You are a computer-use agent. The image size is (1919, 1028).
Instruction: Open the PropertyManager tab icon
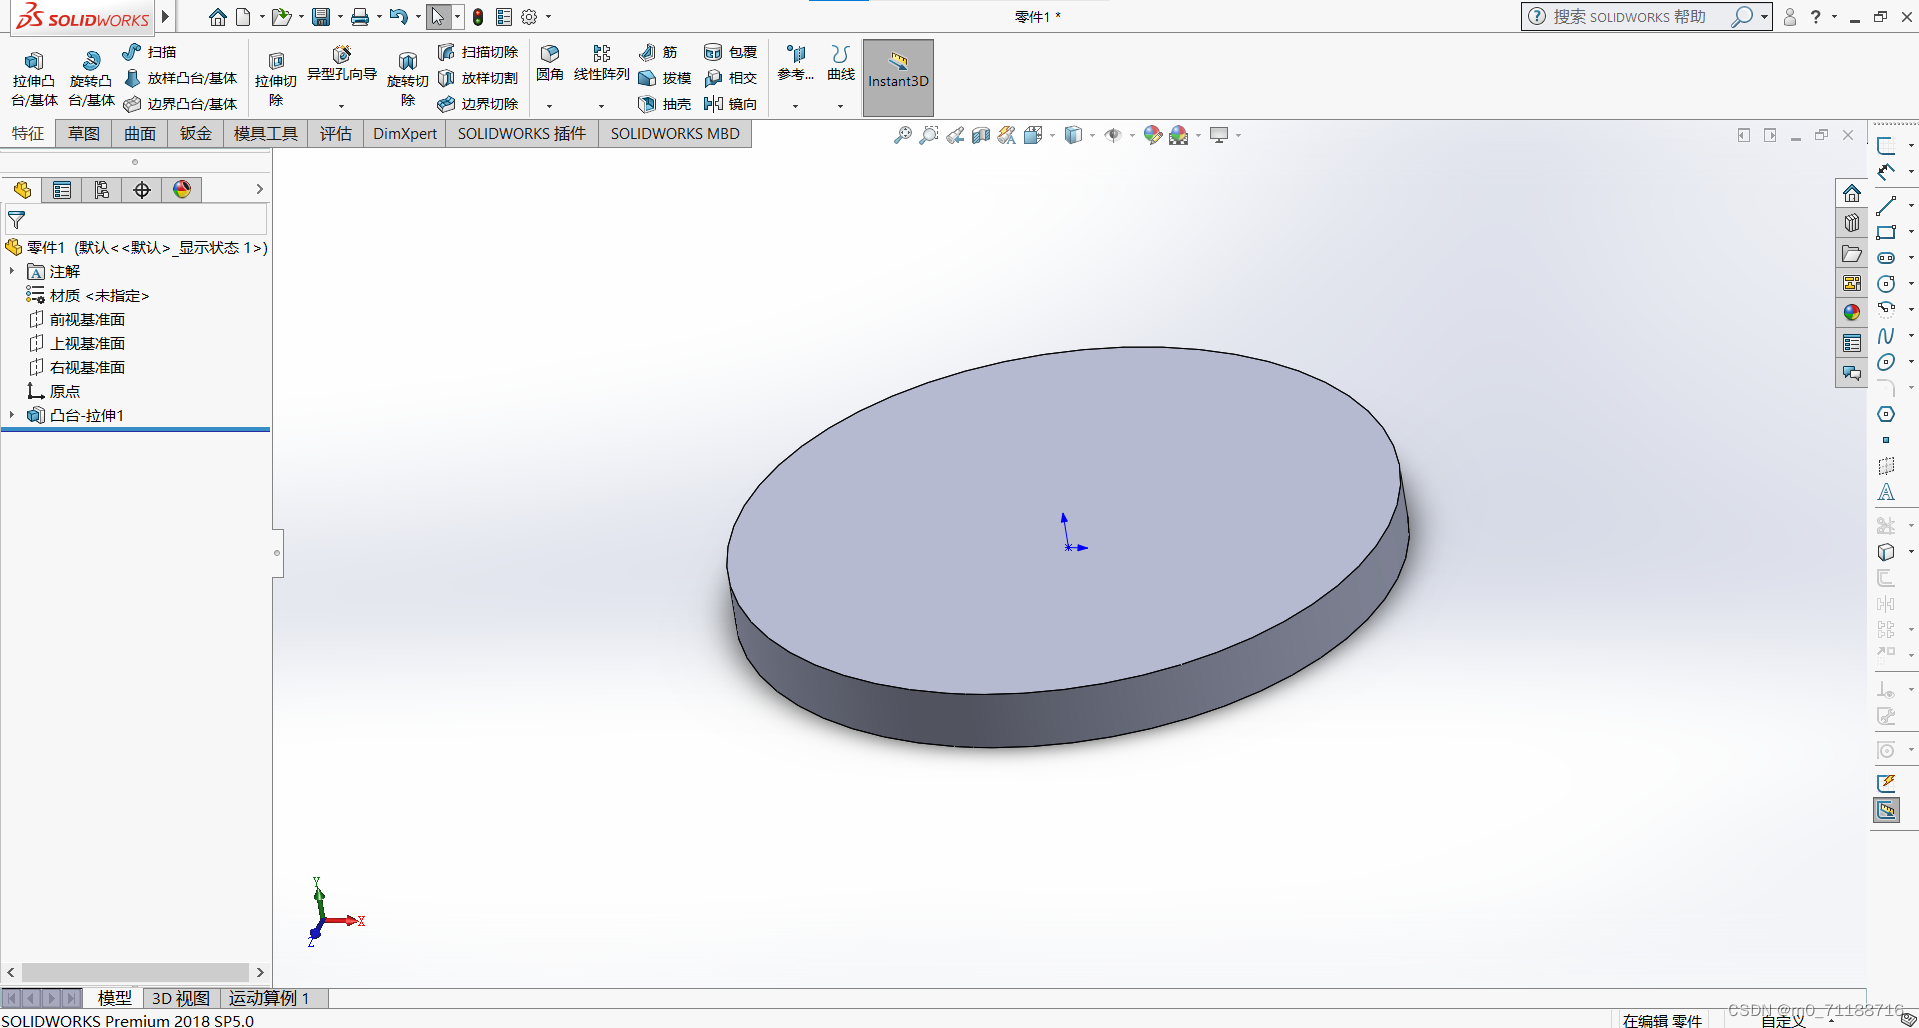coord(62,190)
